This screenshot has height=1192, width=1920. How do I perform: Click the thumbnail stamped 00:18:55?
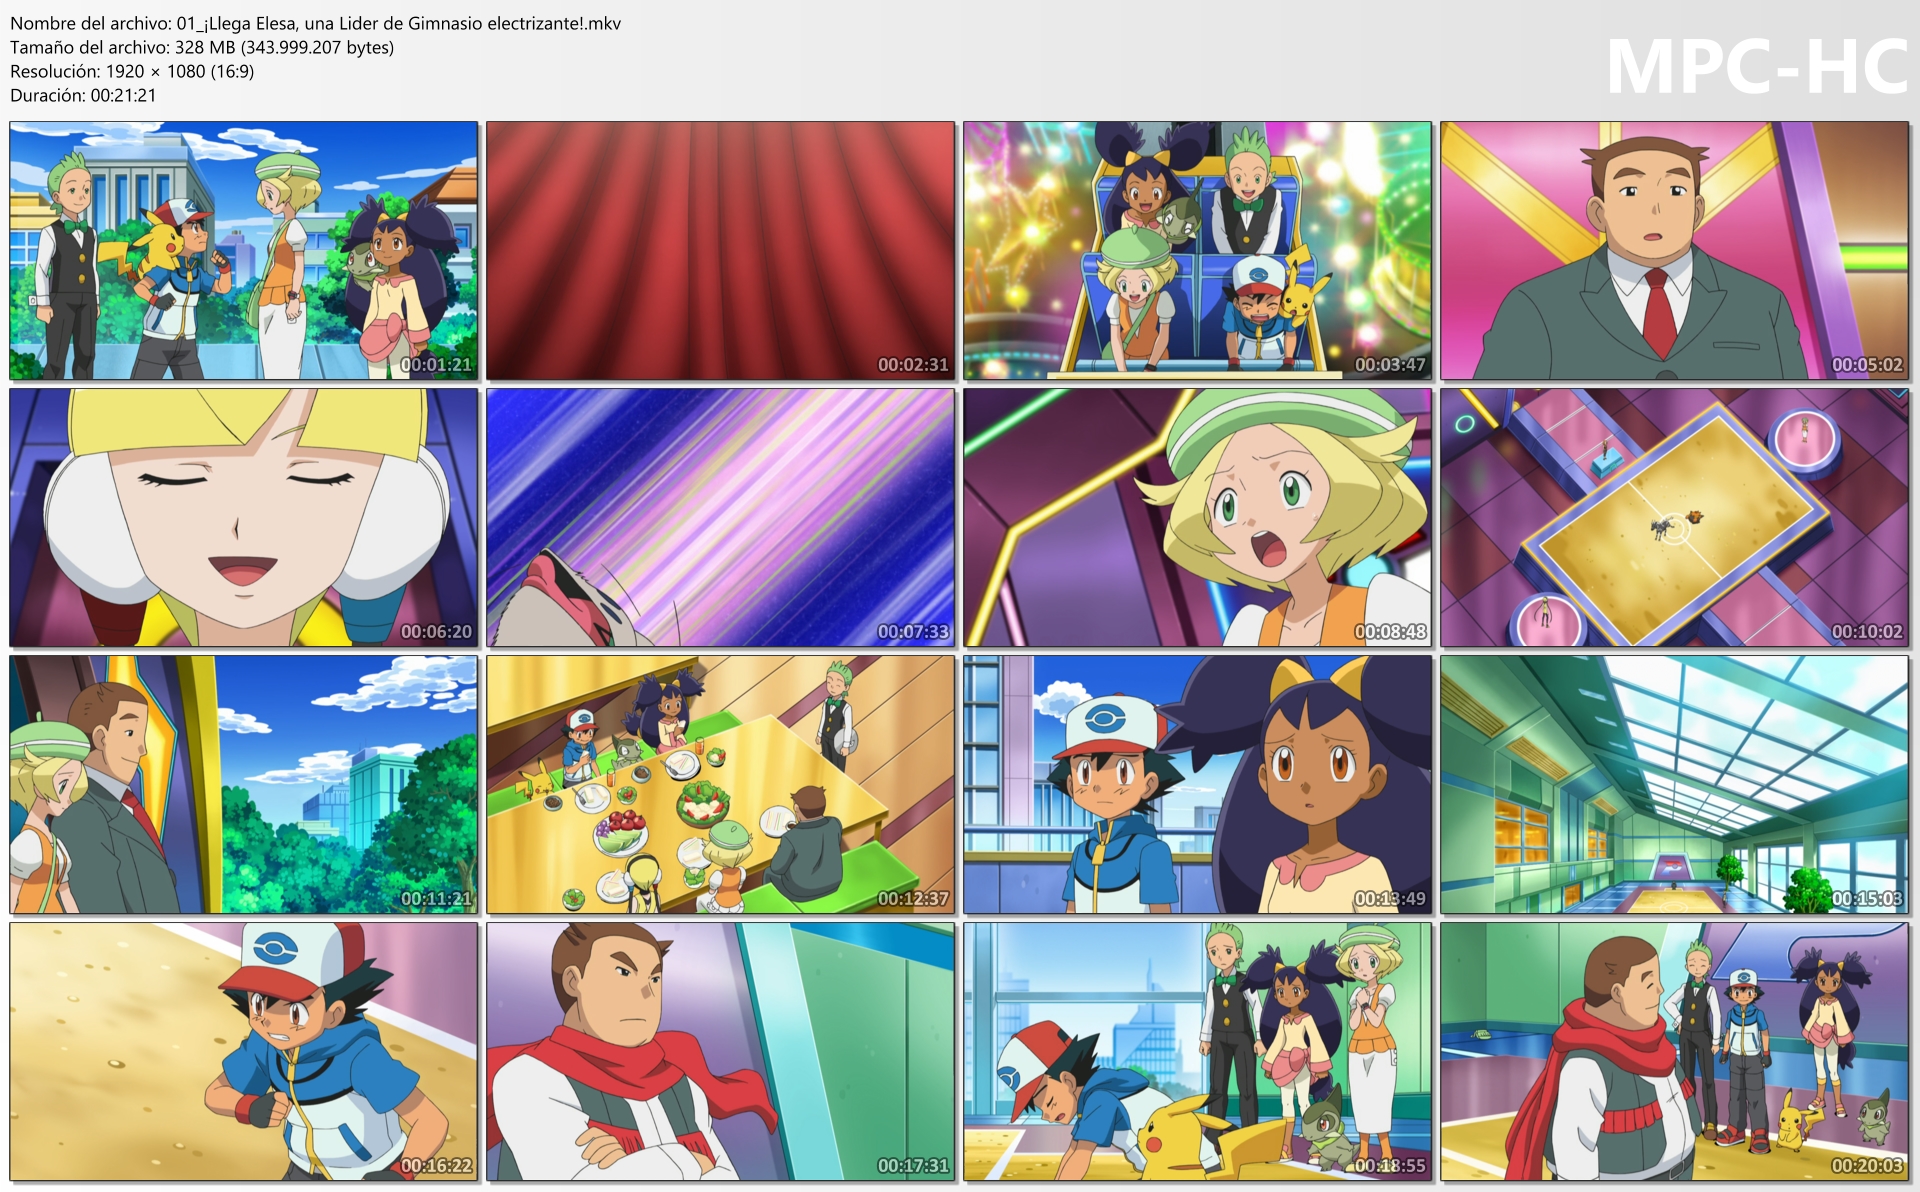pos(1198,1052)
